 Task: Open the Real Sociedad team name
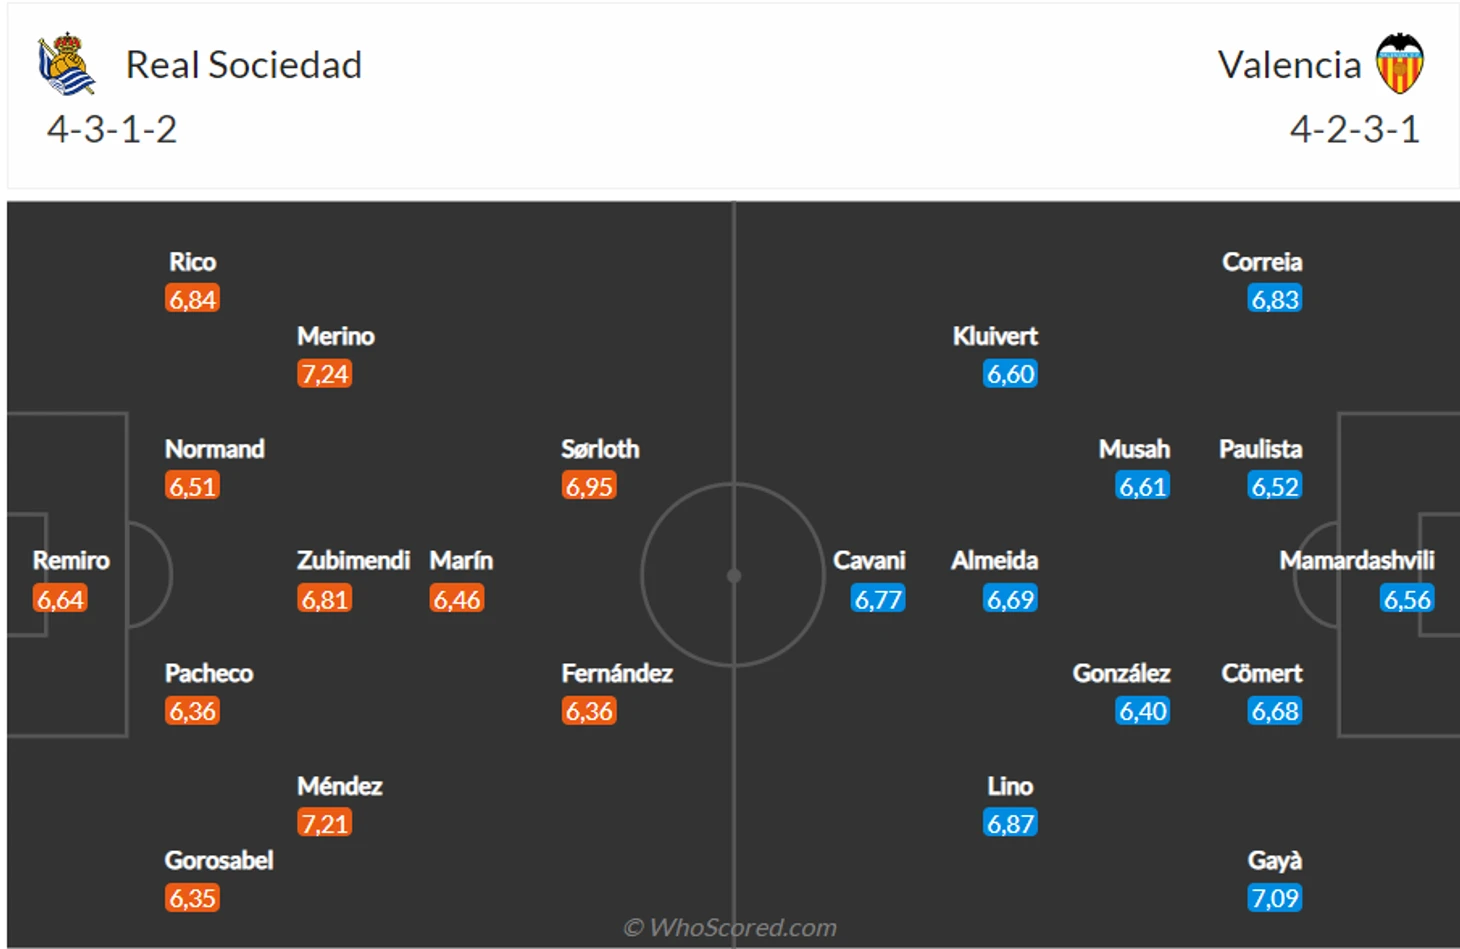coord(244,65)
